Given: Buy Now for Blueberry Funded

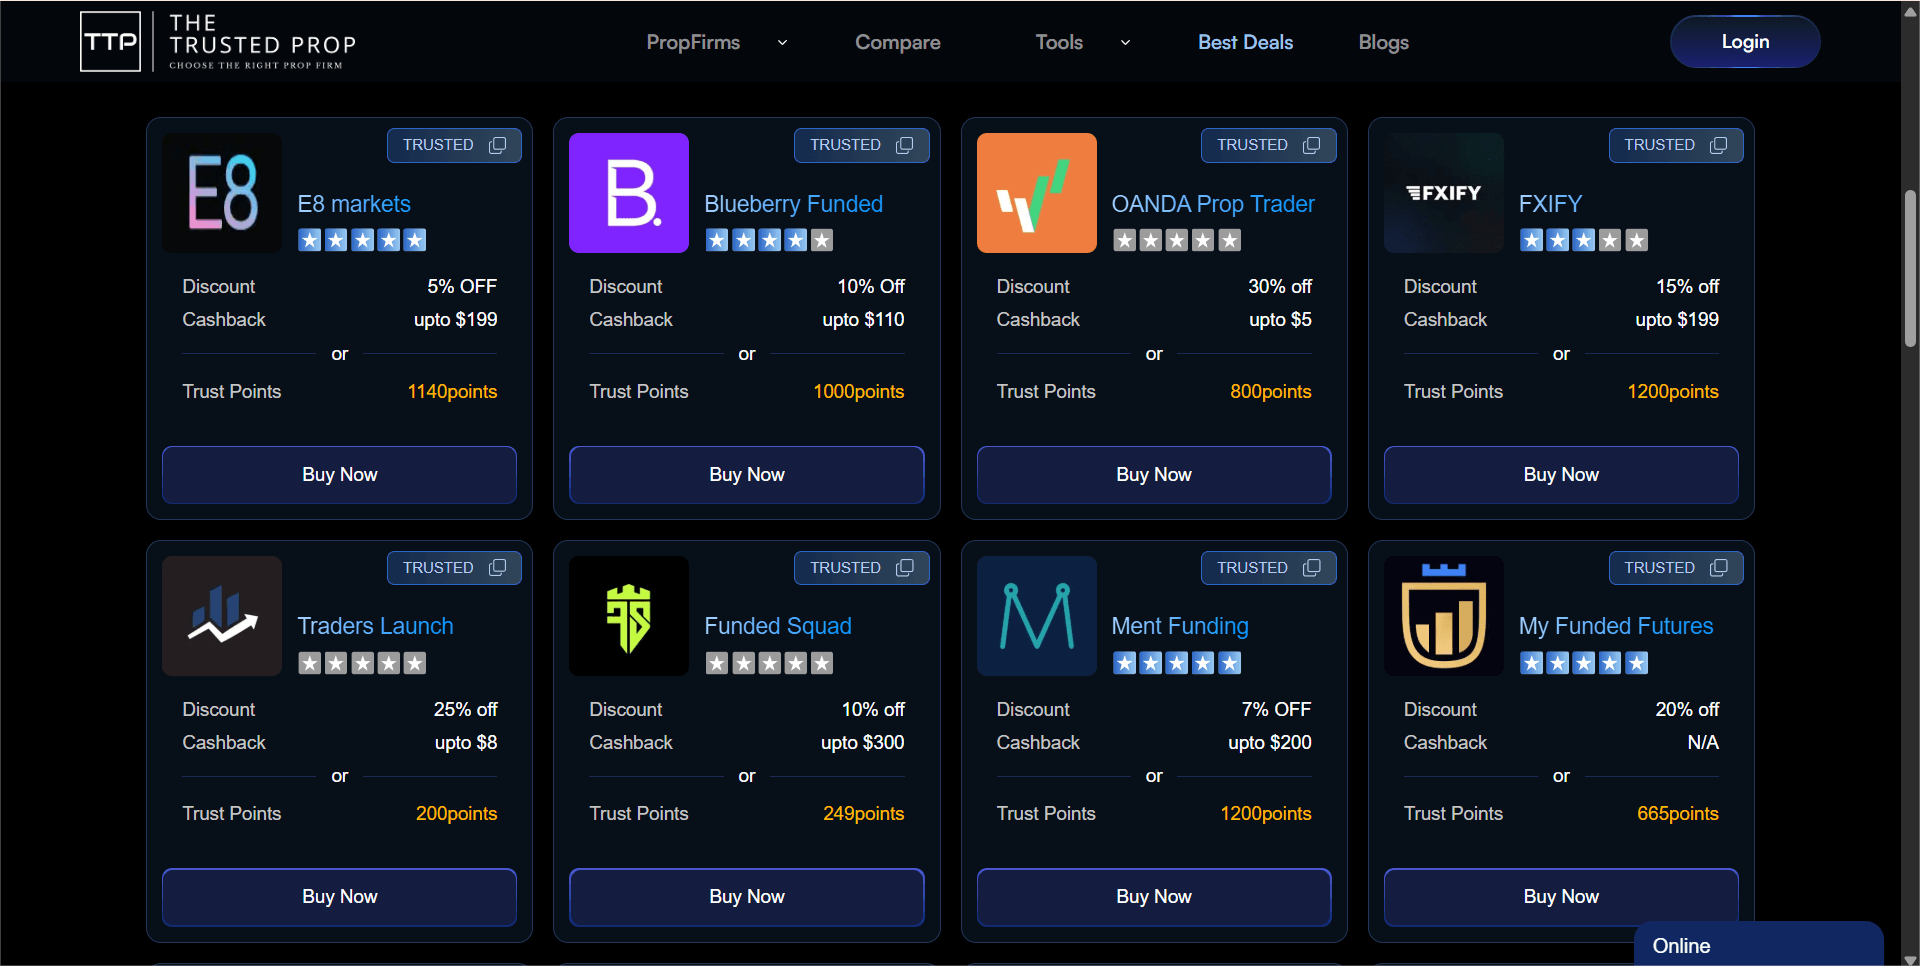Looking at the screenshot, I should click(746, 475).
